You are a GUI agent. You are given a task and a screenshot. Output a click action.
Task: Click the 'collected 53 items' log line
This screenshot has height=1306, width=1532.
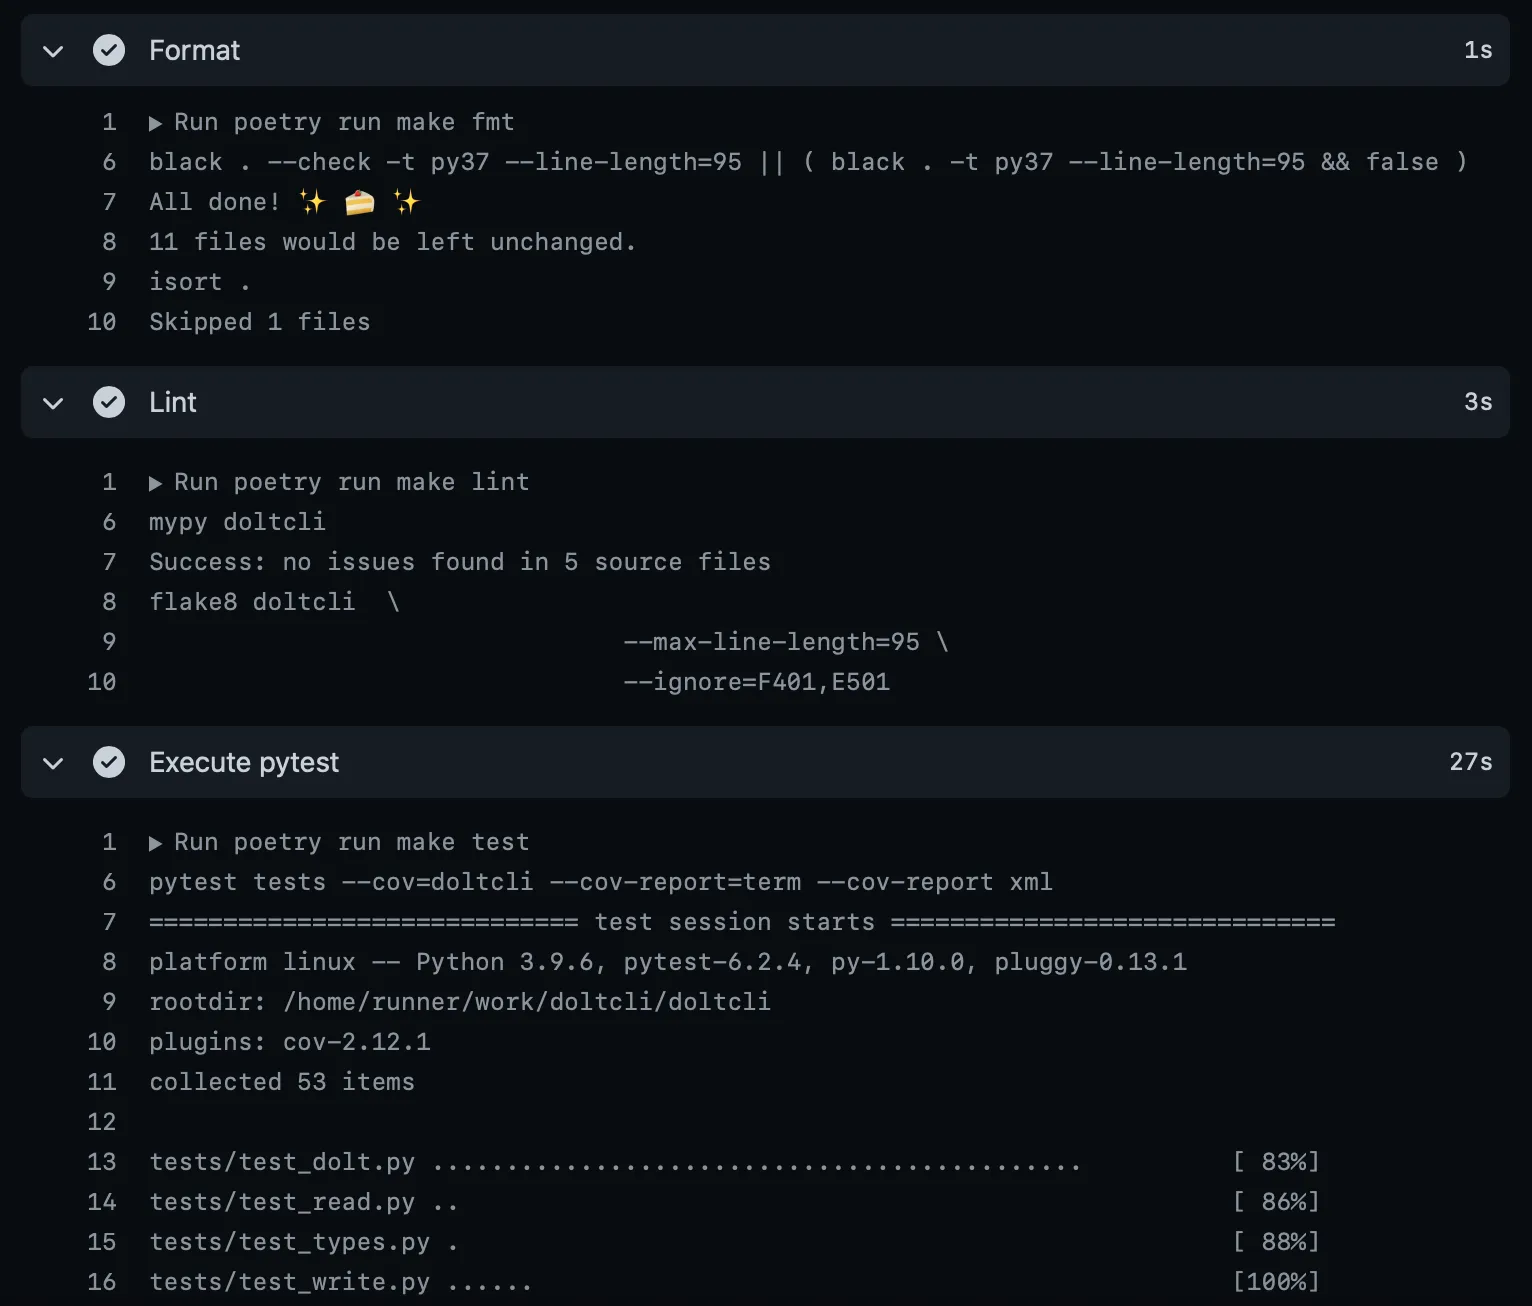tap(281, 1082)
